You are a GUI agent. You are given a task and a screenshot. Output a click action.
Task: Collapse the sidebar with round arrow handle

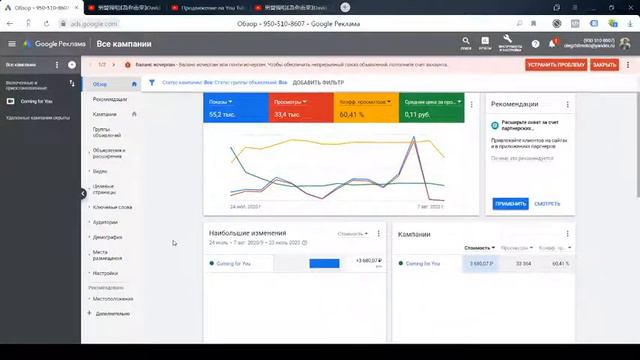pos(83,193)
